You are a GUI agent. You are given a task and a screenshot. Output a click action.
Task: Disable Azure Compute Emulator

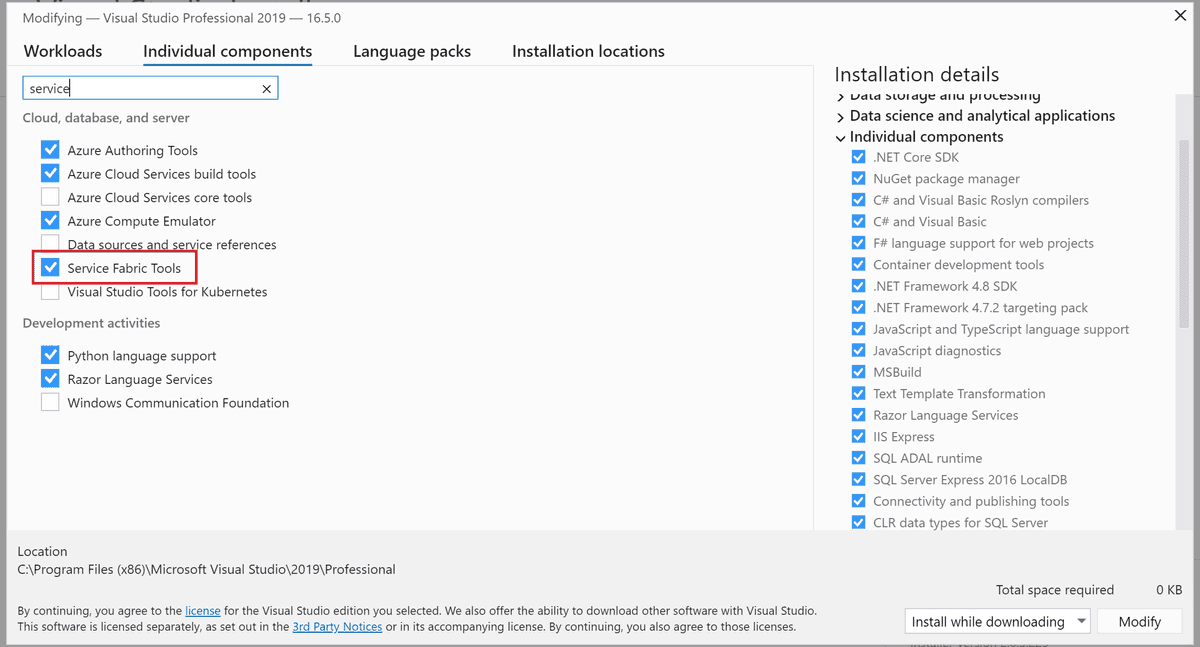click(x=50, y=220)
